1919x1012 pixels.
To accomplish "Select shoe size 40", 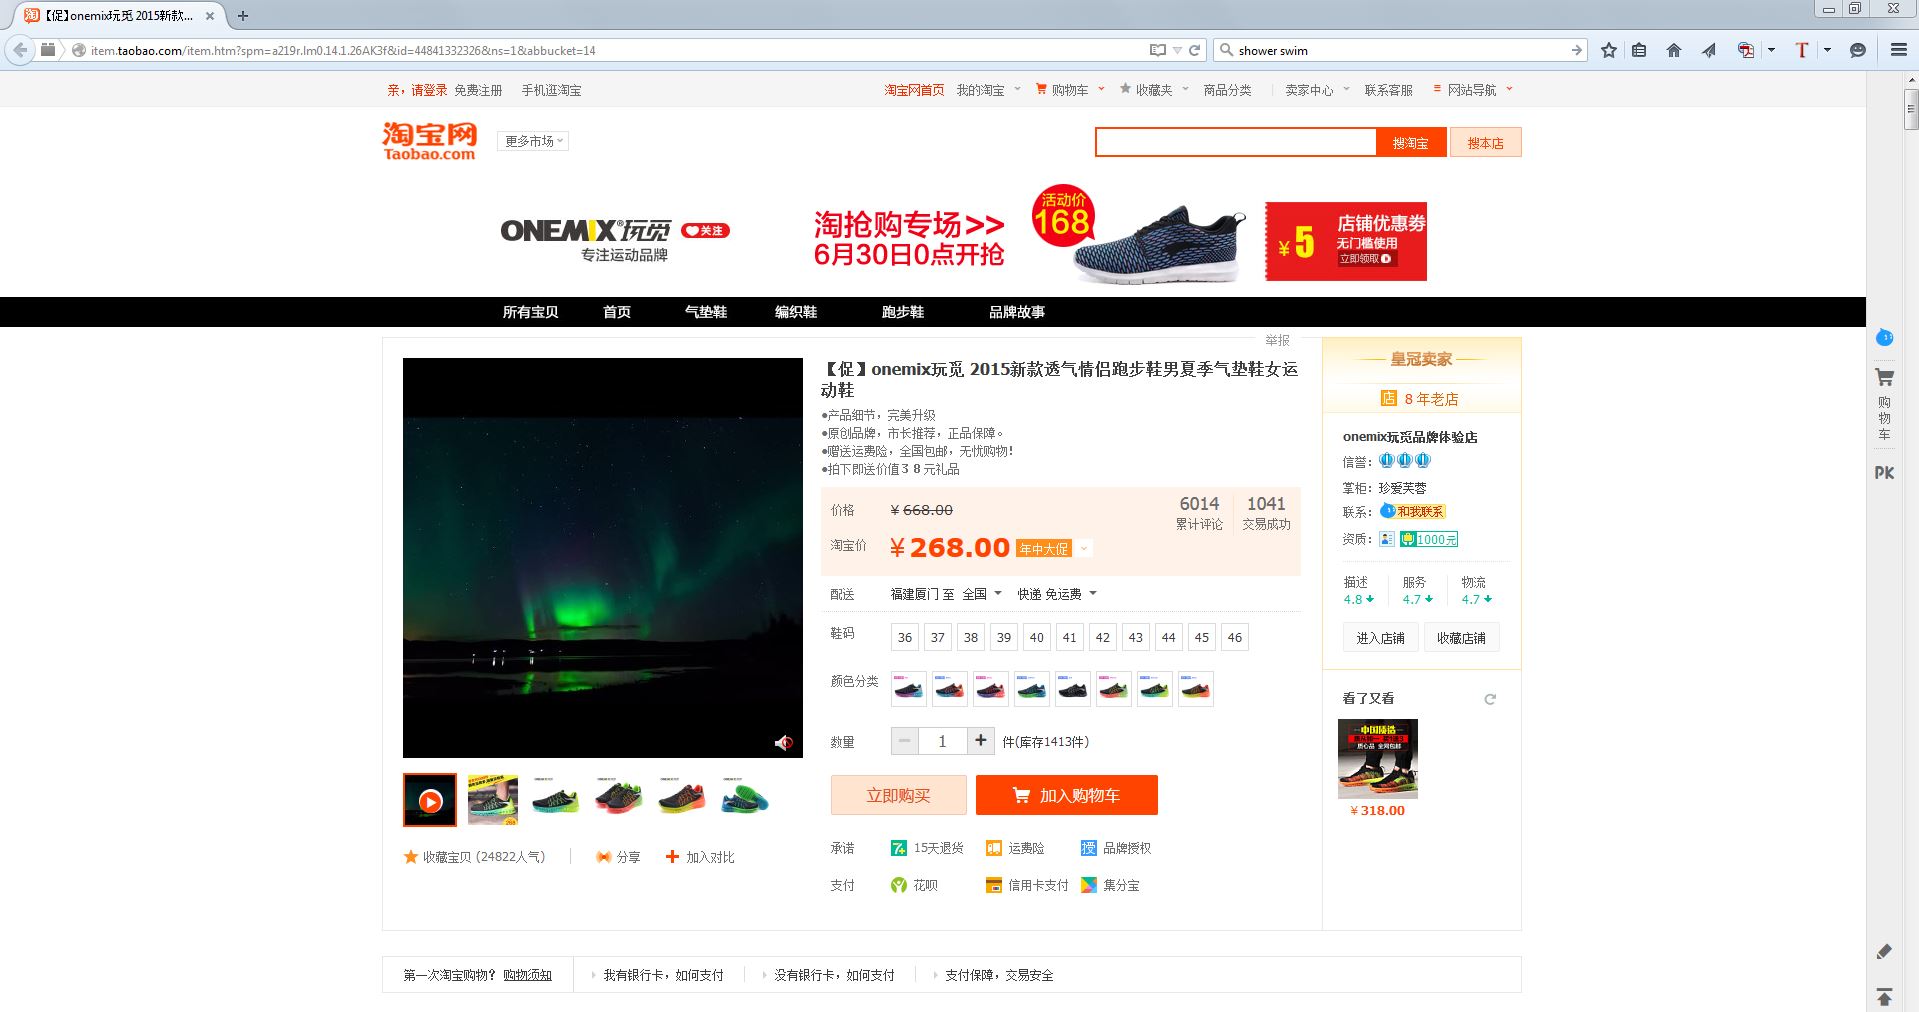I will 1037,637.
